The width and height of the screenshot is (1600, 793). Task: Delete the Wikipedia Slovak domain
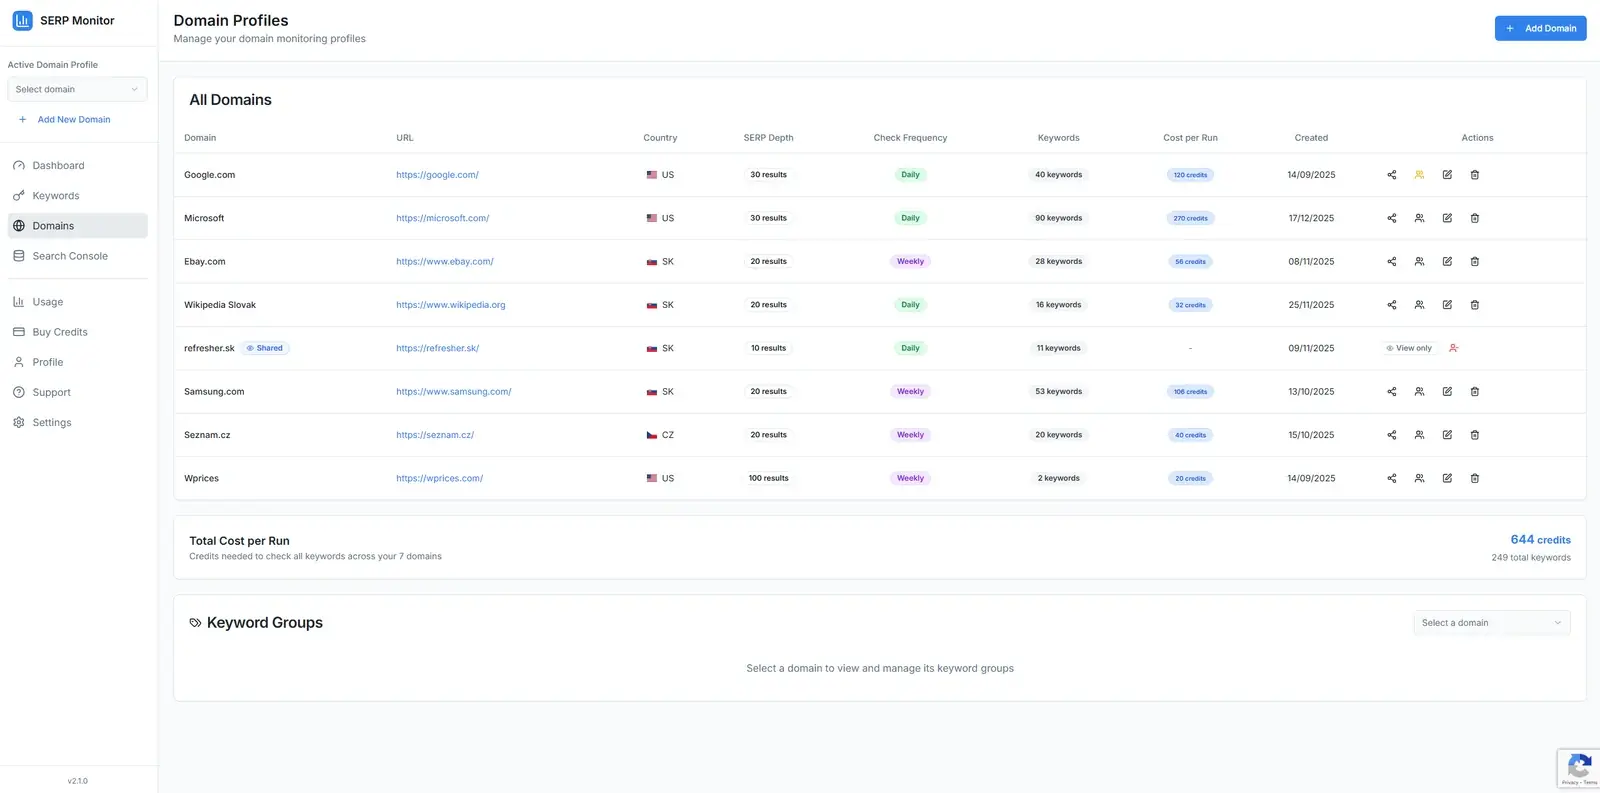1475,305
